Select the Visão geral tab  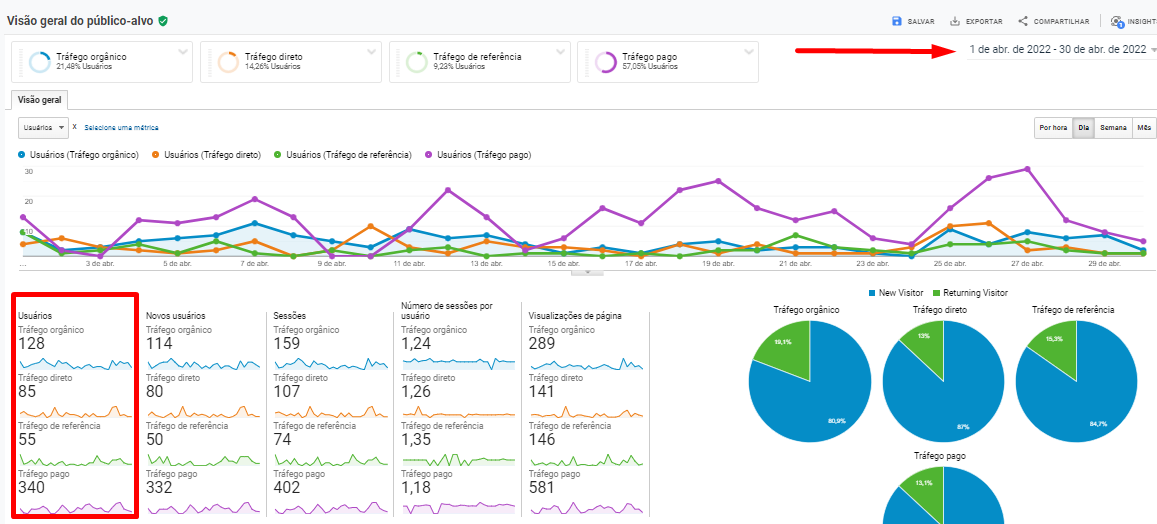click(39, 100)
